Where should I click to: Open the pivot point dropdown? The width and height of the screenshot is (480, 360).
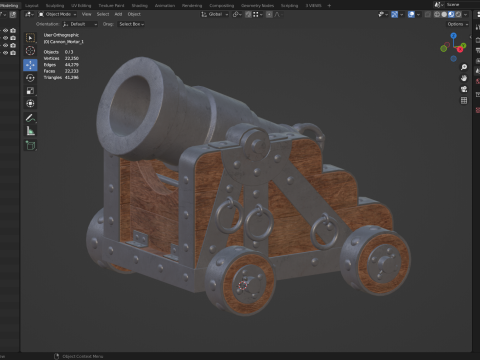(x=237, y=14)
